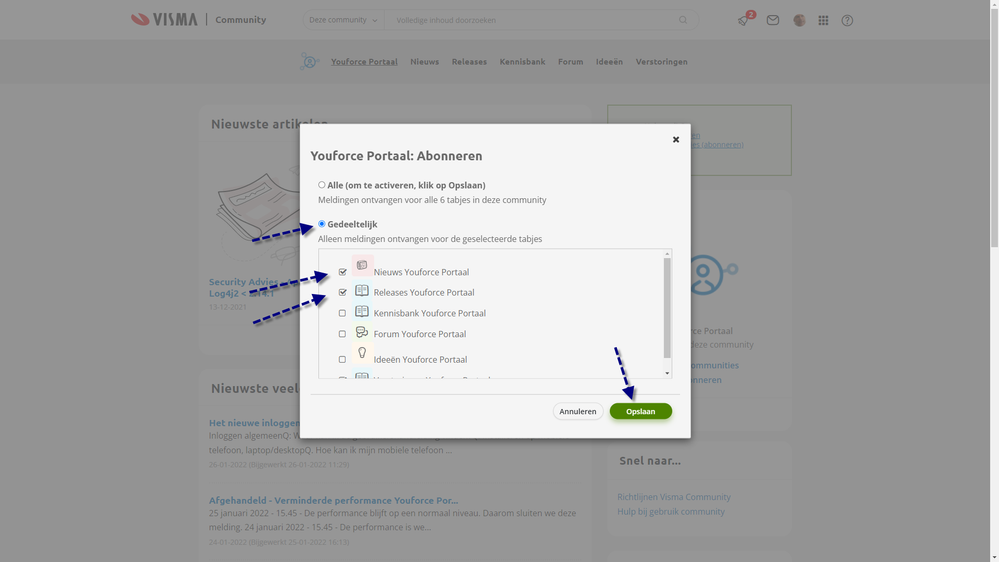This screenshot has height=562, width=999.
Task: Select the Alle radio option
Action: (x=322, y=185)
